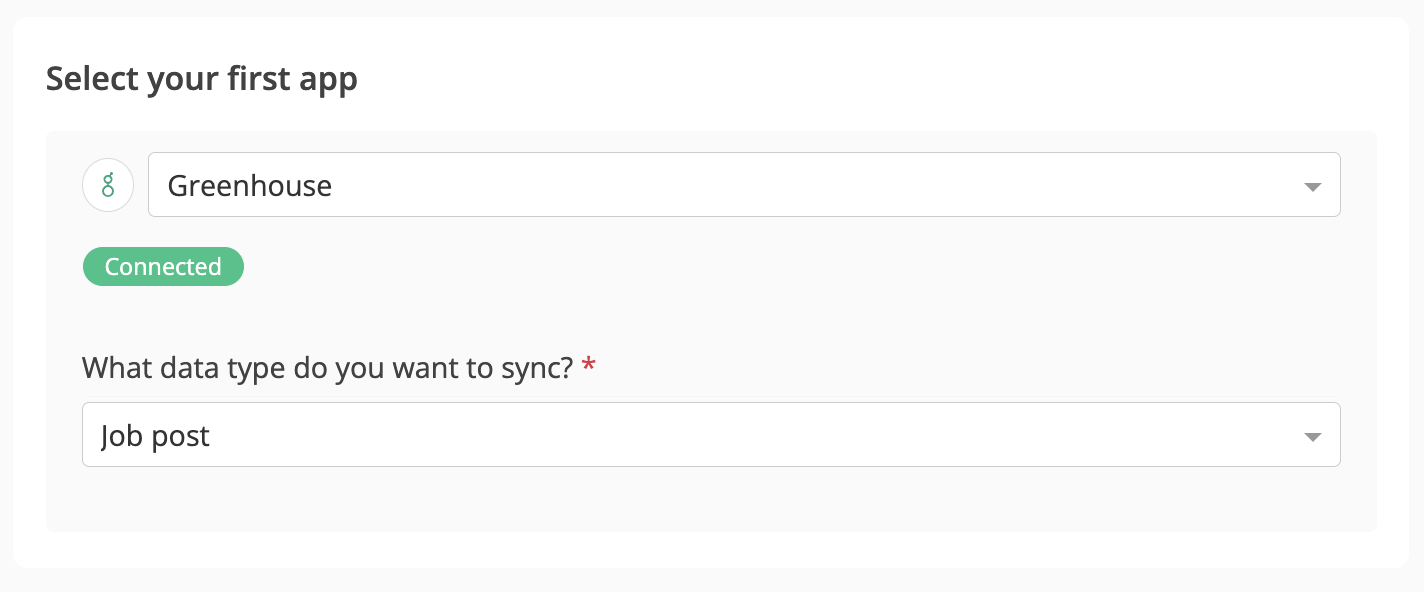
Task: Expand the sync data type combo box
Action: [711, 435]
